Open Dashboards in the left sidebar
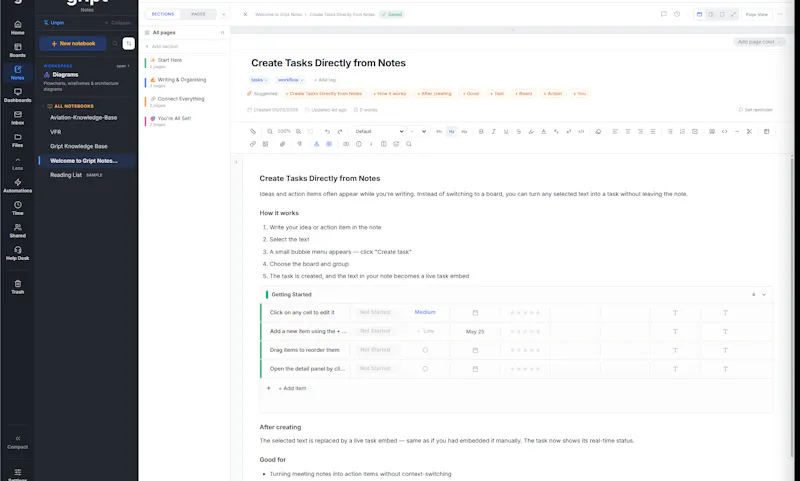The height and width of the screenshot is (481, 800). 17,95
